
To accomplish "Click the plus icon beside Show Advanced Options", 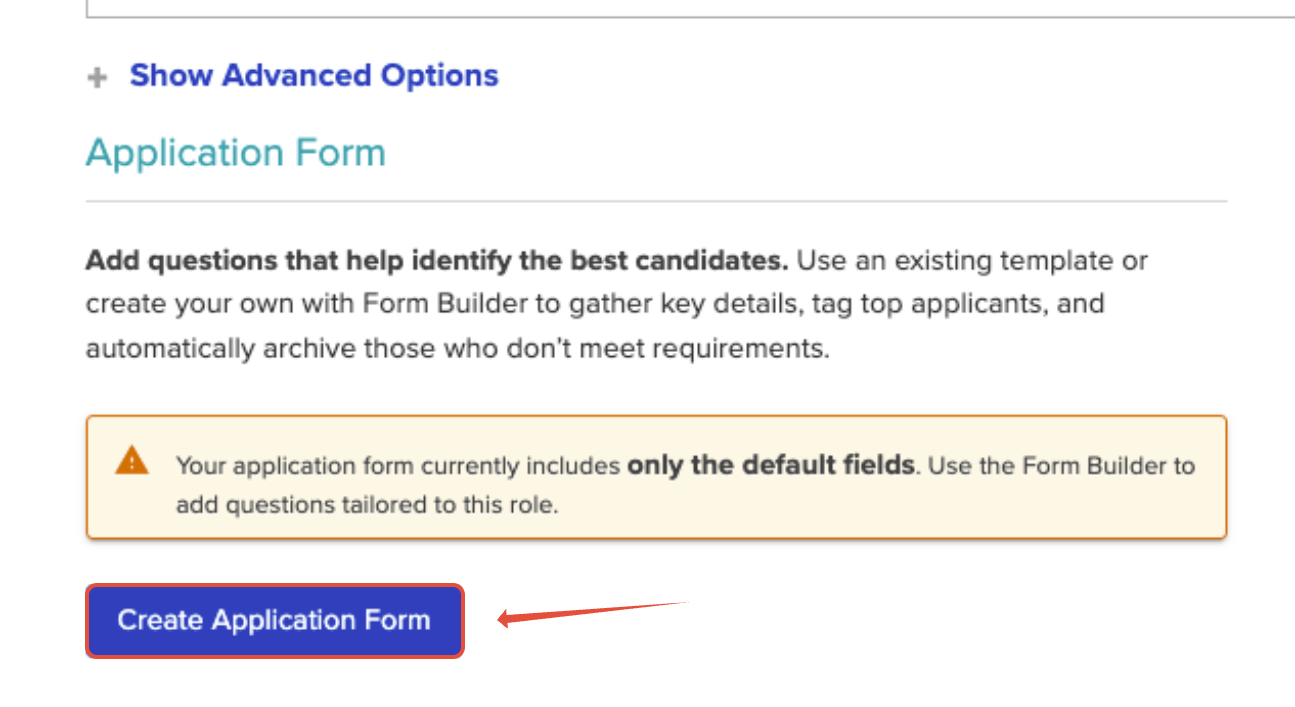I will coord(97,78).
